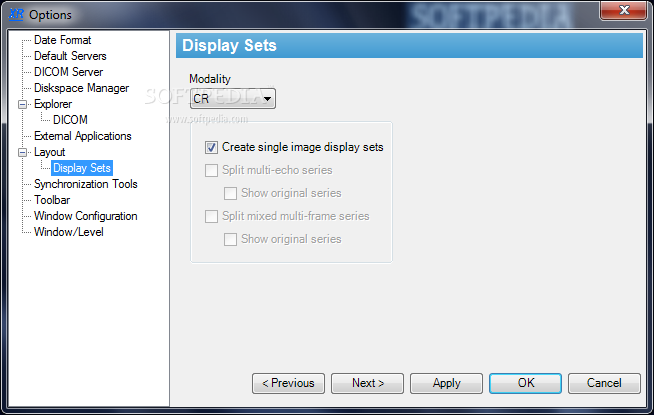Open Window/Level options page
This screenshot has width=654, height=415.
click(69, 232)
